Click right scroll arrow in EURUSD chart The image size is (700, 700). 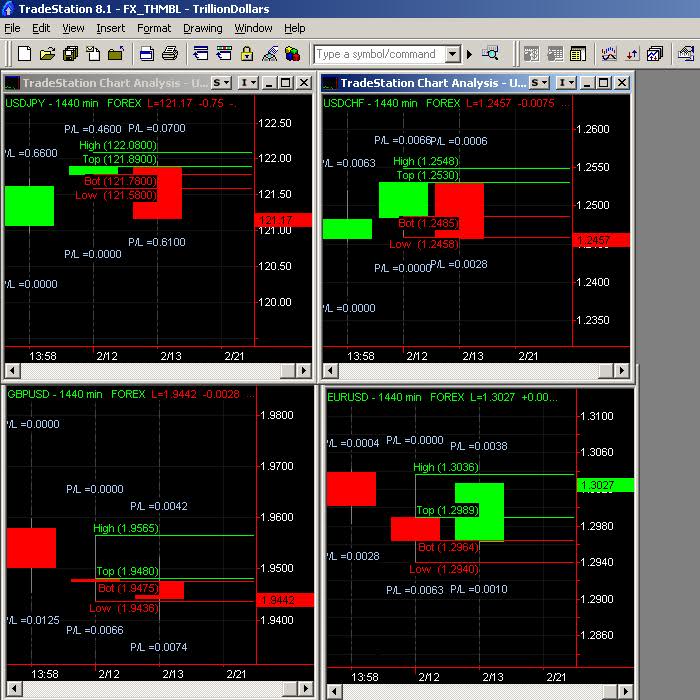626,691
